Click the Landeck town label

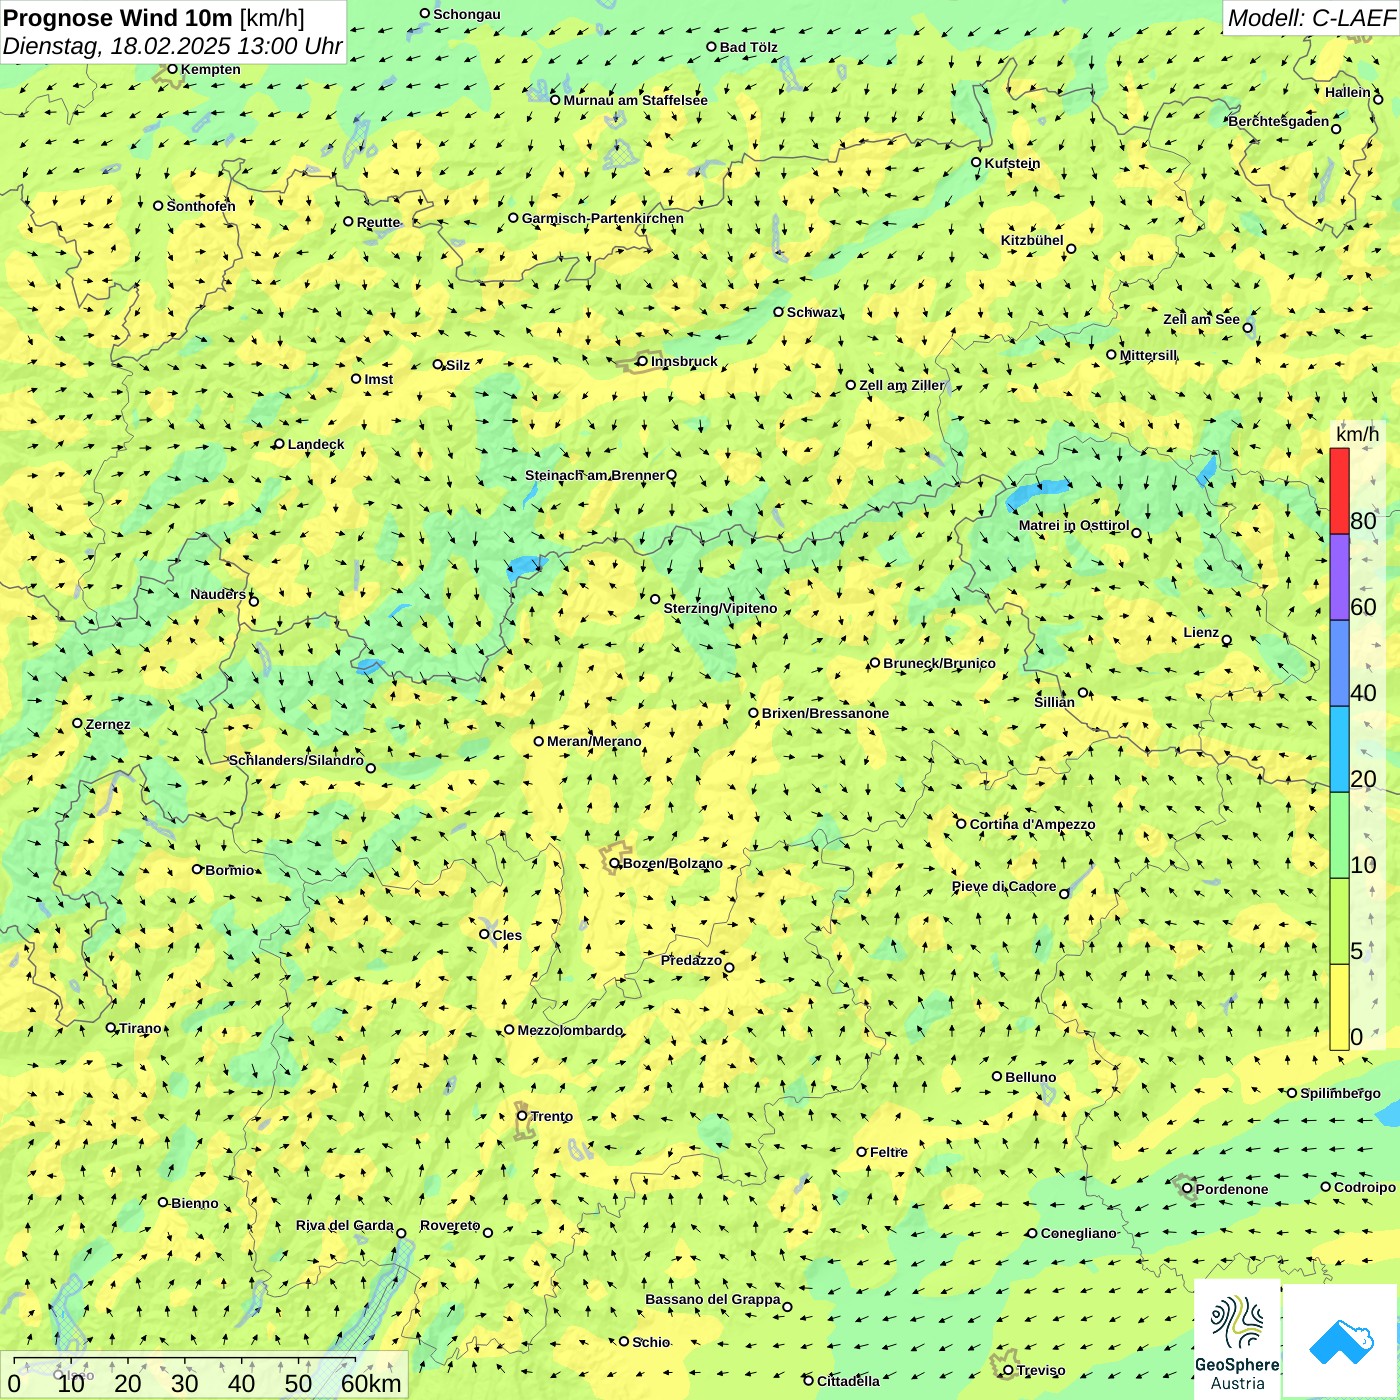(x=316, y=444)
